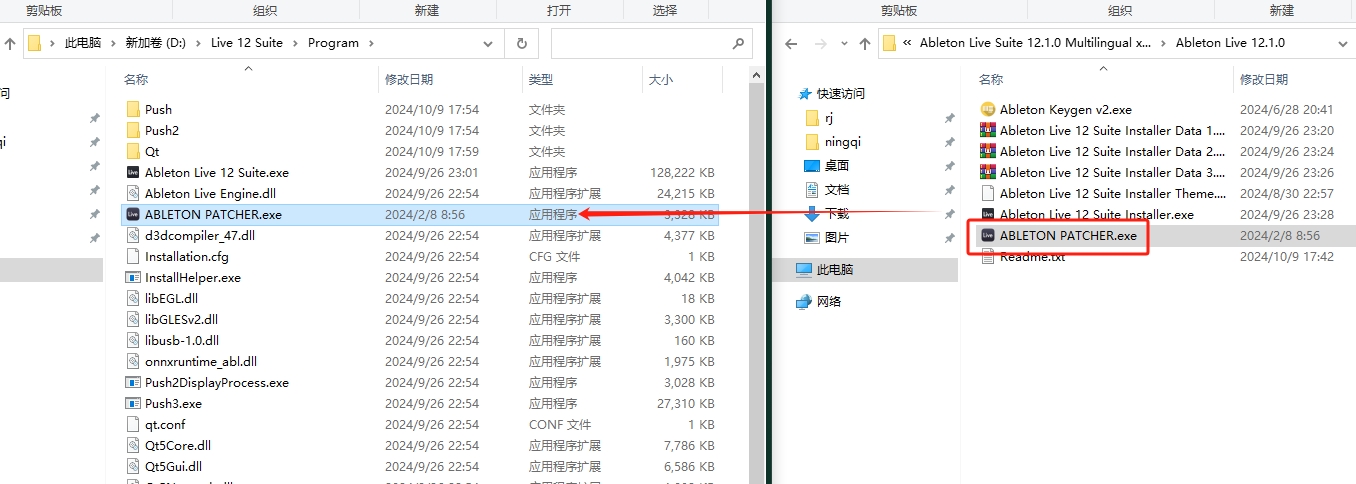Click the d3dcompiler_47.dll file icon

[134, 235]
